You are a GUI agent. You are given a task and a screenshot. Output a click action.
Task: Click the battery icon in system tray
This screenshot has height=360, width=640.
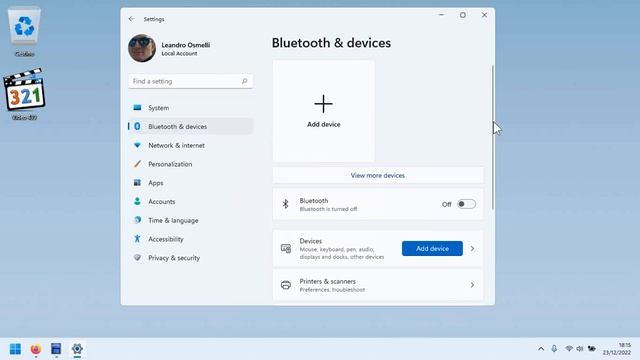[x=591, y=349]
